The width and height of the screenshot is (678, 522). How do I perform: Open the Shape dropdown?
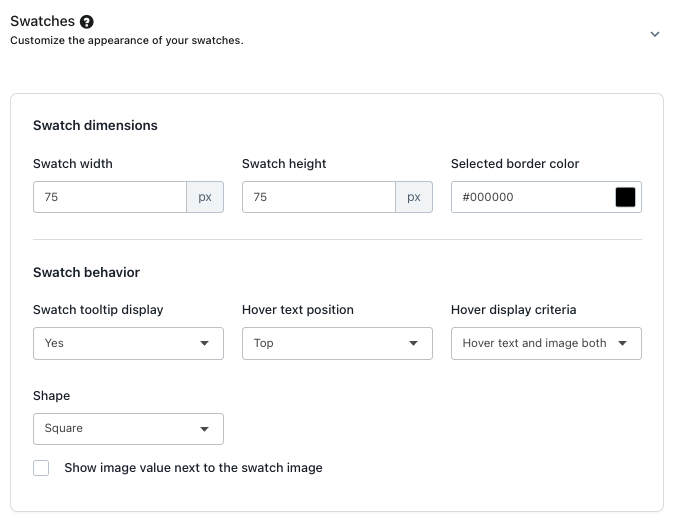coord(128,428)
